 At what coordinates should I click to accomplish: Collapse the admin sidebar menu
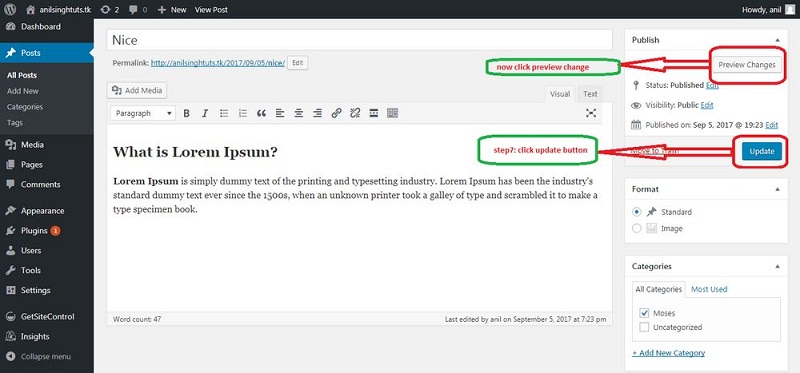(46, 357)
